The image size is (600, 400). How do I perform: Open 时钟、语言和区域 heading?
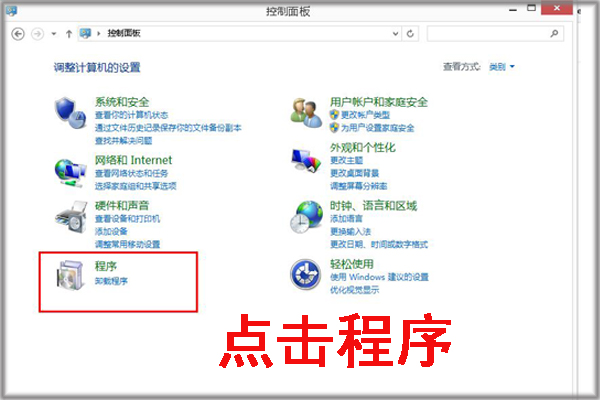coord(373,206)
